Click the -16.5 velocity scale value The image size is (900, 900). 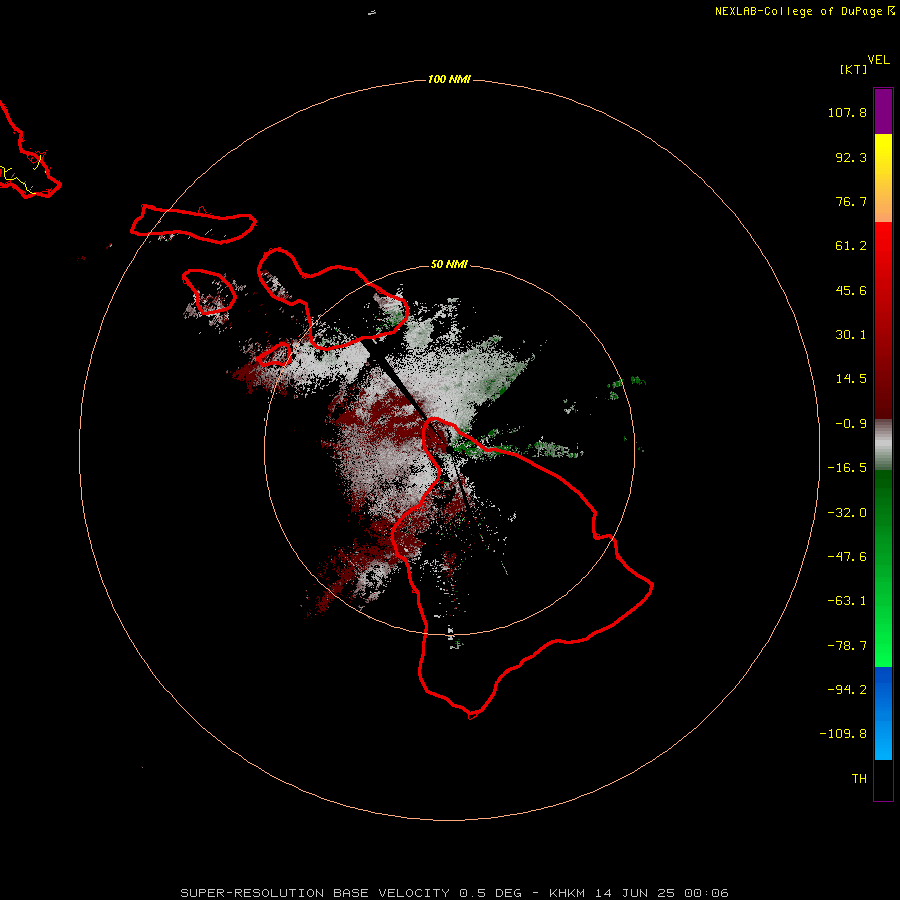847,468
